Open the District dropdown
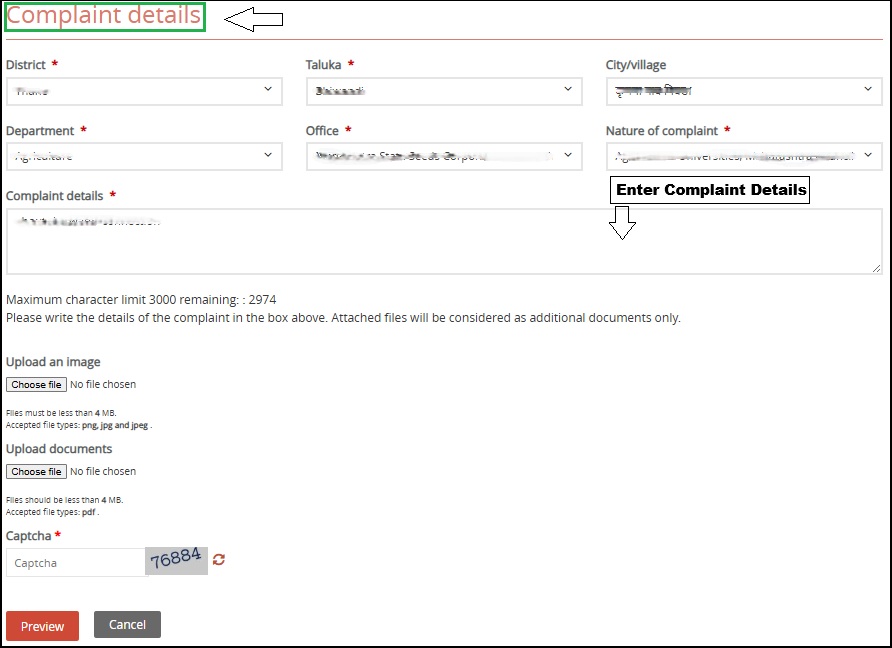Image resolution: width=892 pixels, height=648 pixels. click(143, 91)
